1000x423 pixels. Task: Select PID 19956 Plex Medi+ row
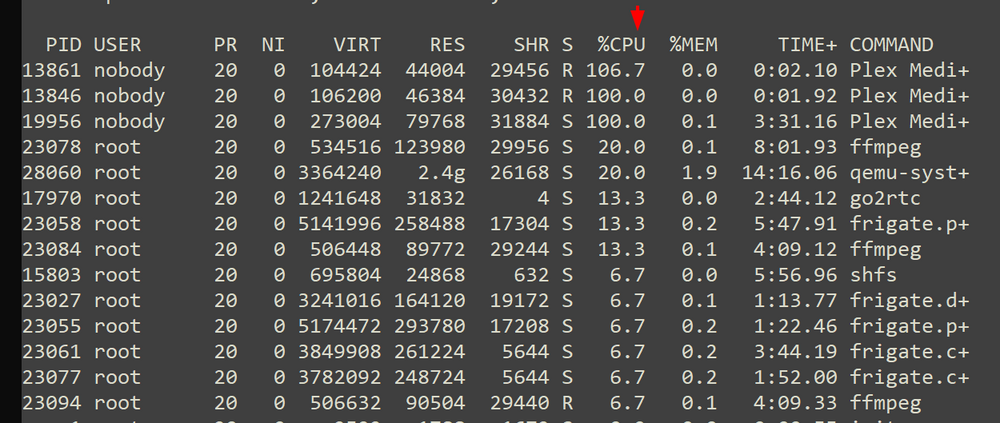click(x=496, y=121)
